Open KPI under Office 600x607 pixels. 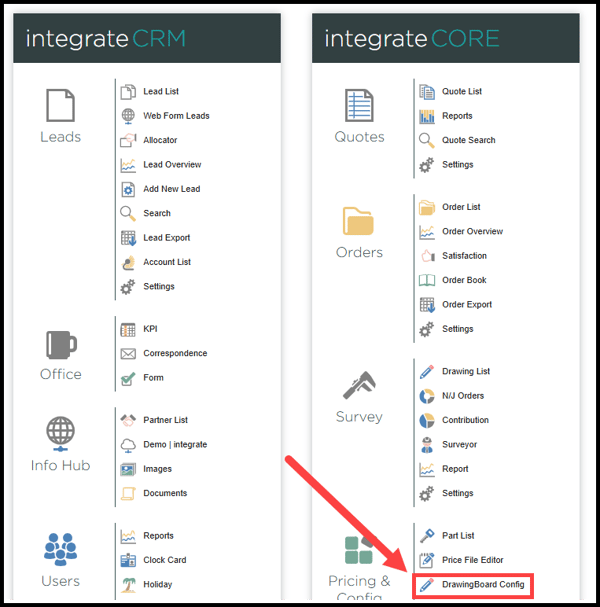[150, 329]
